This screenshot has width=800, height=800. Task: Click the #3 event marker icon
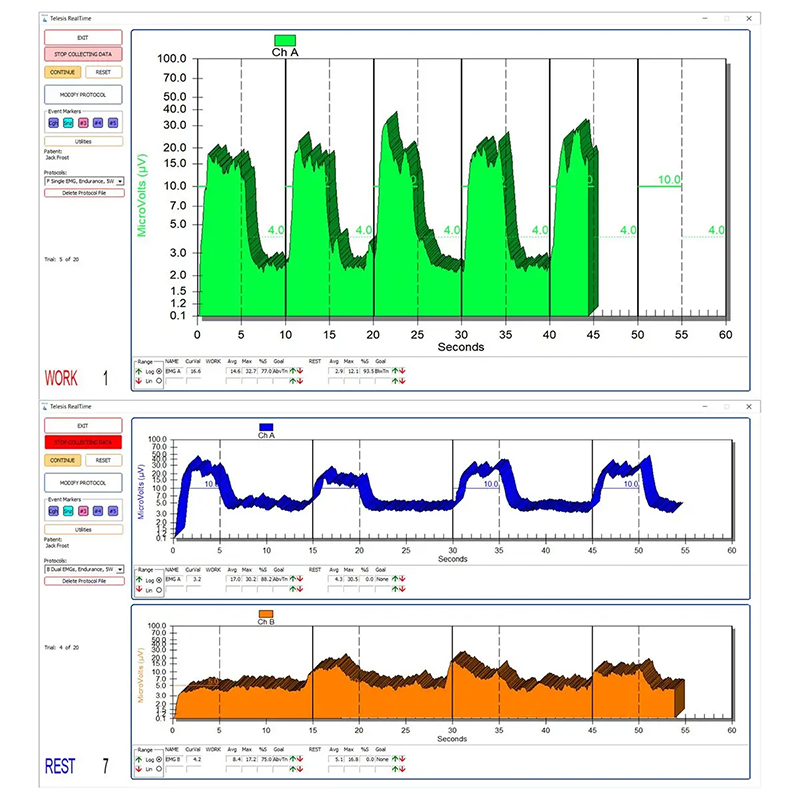pos(83,123)
